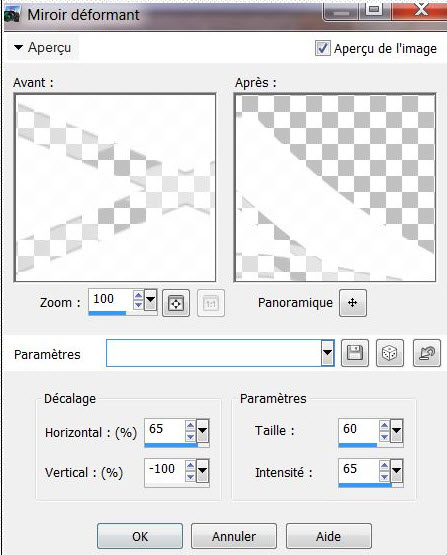Click the 1:1 zoom icon
Screen dimensions: 447x555
pyautogui.click(x=211, y=303)
